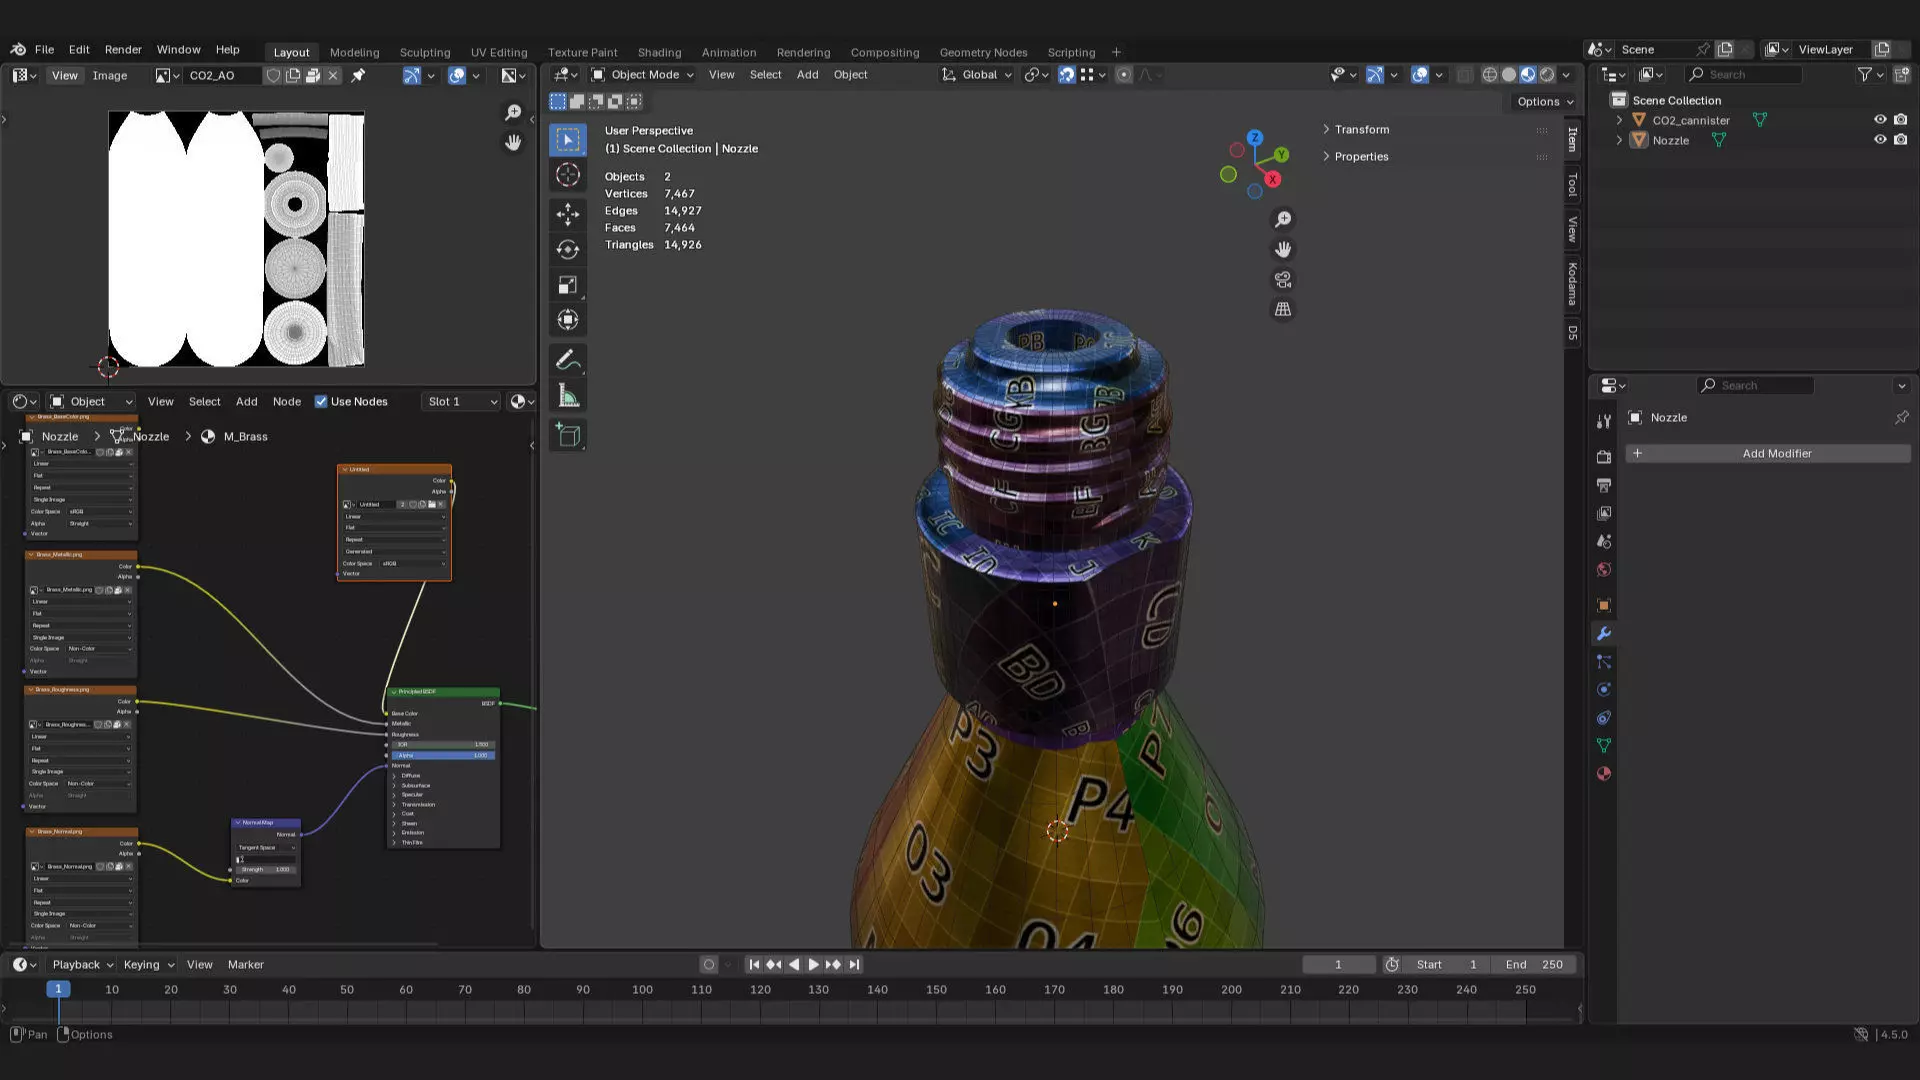Click the image editor zoom icon
The height and width of the screenshot is (1080, 1920).
pos(513,112)
